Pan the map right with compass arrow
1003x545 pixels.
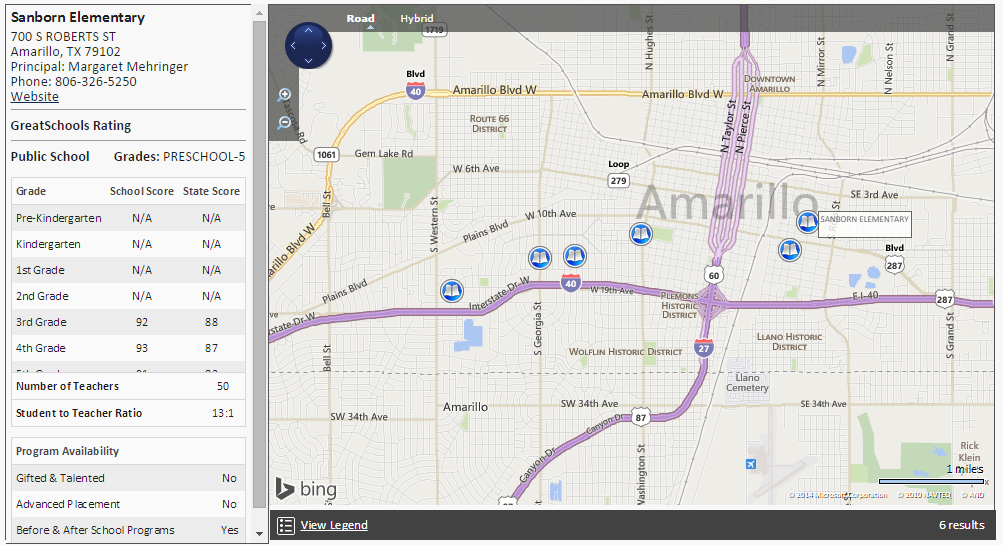point(324,45)
